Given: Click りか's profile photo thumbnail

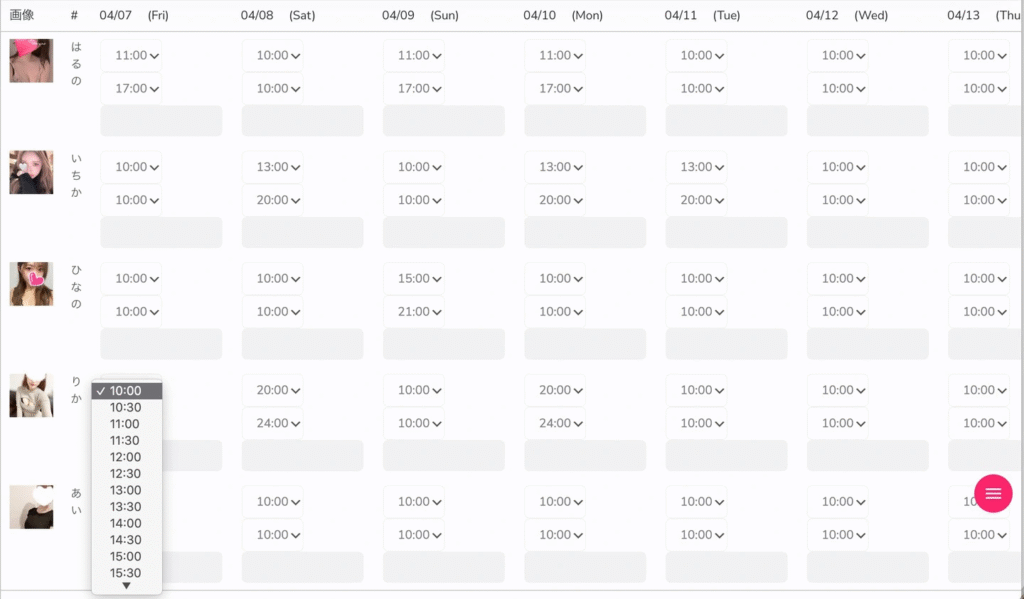Looking at the screenshot, I should 31,395.
